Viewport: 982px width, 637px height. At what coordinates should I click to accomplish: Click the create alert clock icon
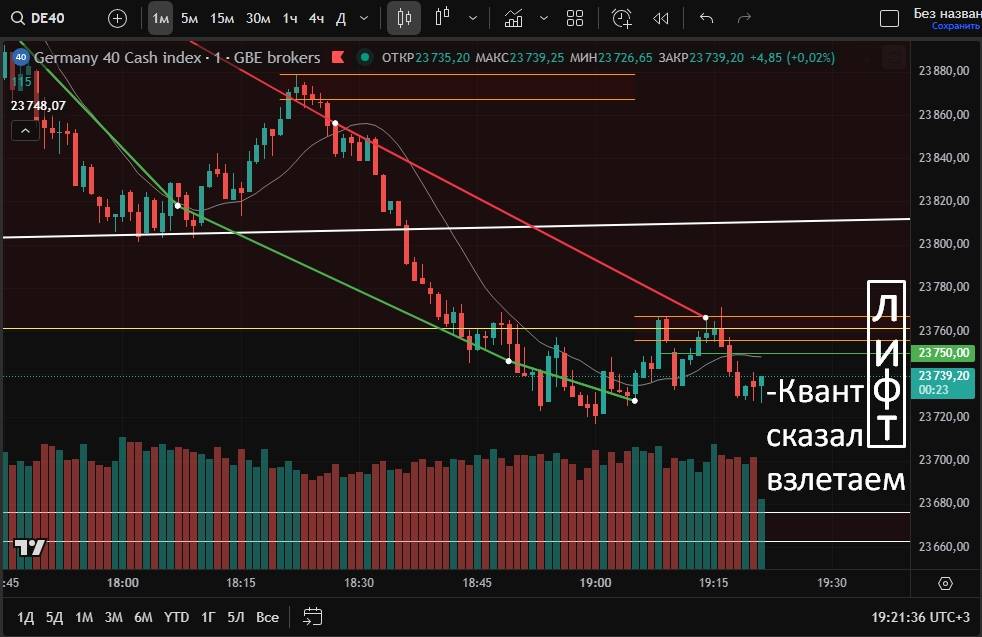coord(622,18)
